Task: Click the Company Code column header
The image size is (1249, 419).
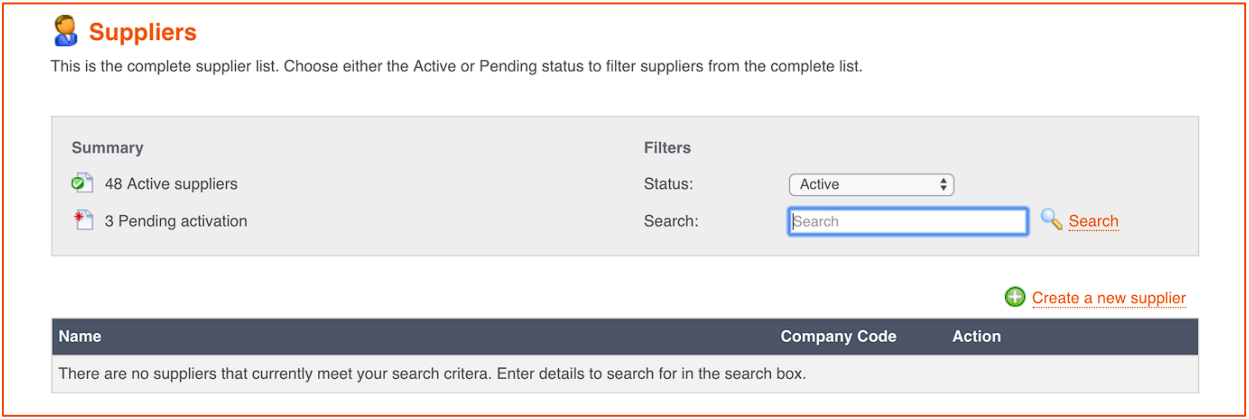Action: tap(838, 336)
